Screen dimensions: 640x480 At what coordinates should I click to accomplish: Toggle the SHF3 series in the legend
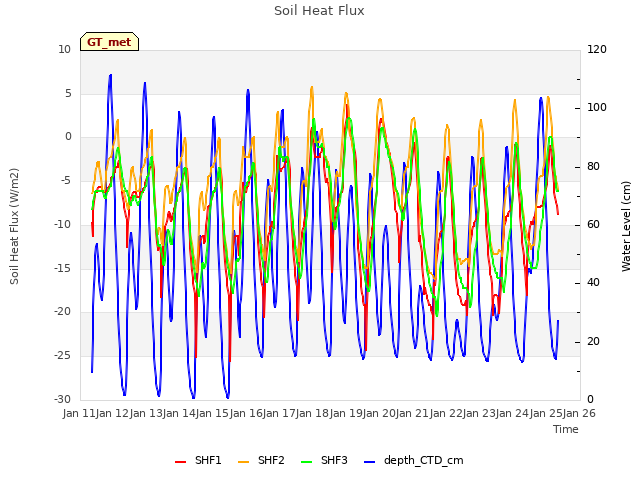click(x=324, y=461)
